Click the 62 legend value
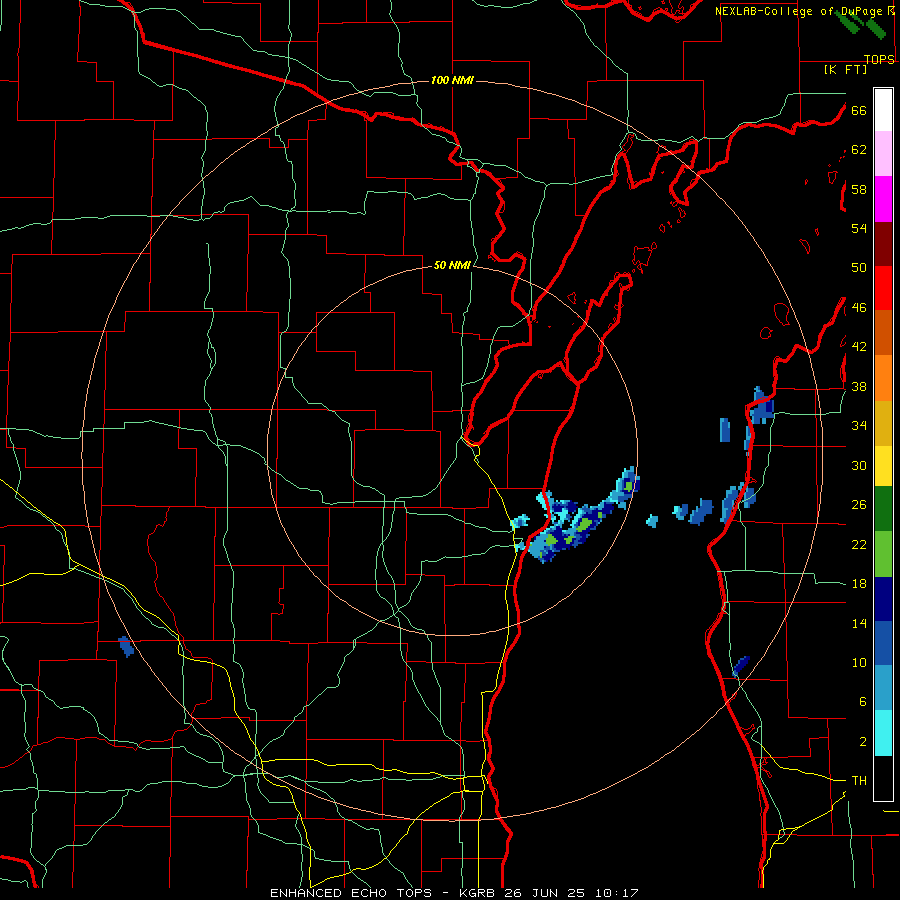This screenshot has width=900, height=900. click(859, 150)
